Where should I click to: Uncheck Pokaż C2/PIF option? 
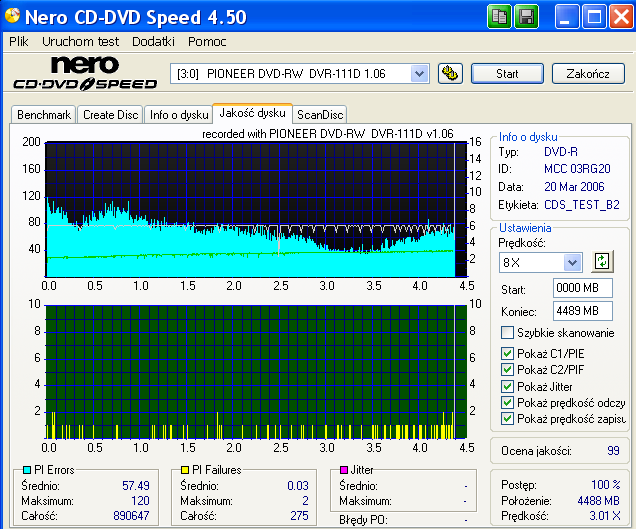[507, 370]
